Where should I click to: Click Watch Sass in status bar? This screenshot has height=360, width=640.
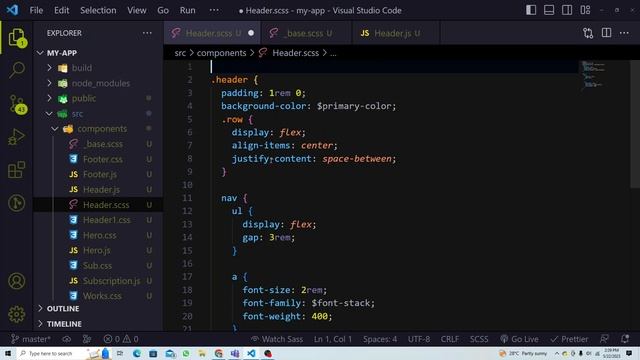coord(277,339)
